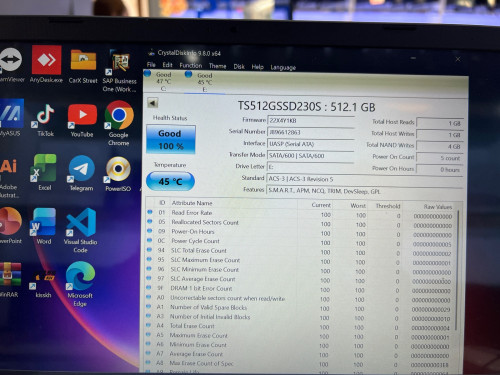Click the Firmware value field

click(x=310, y=121)
